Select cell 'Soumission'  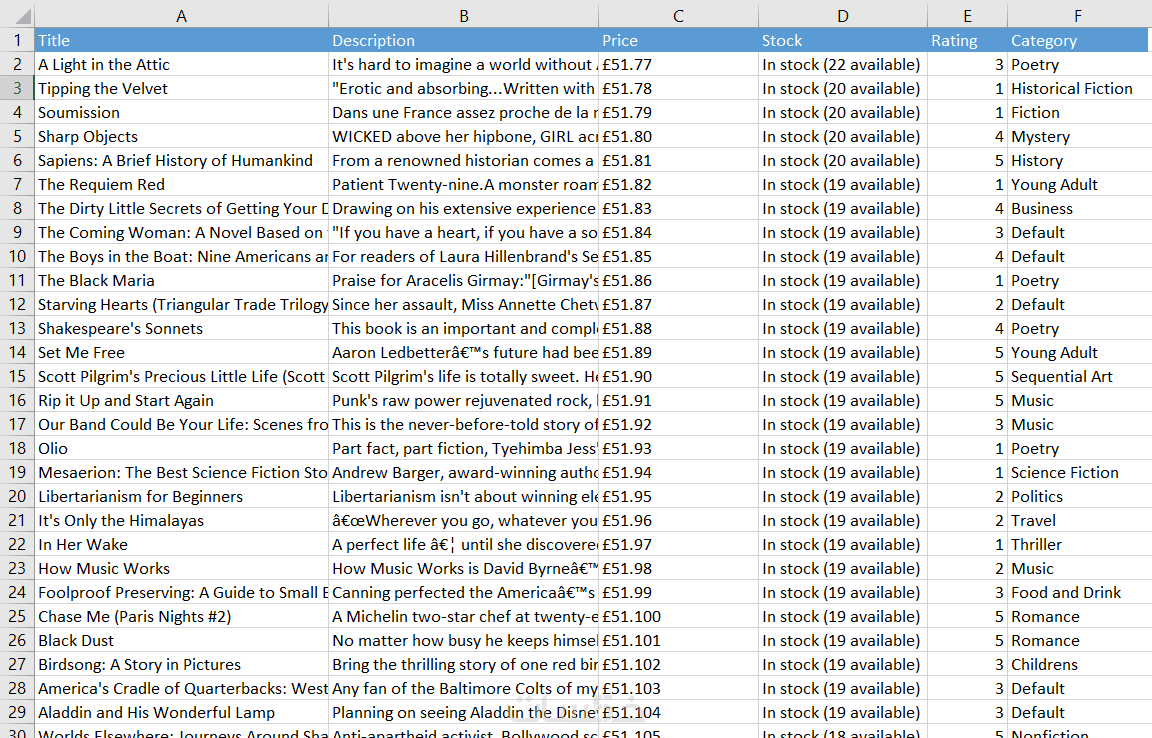(181, 112)
